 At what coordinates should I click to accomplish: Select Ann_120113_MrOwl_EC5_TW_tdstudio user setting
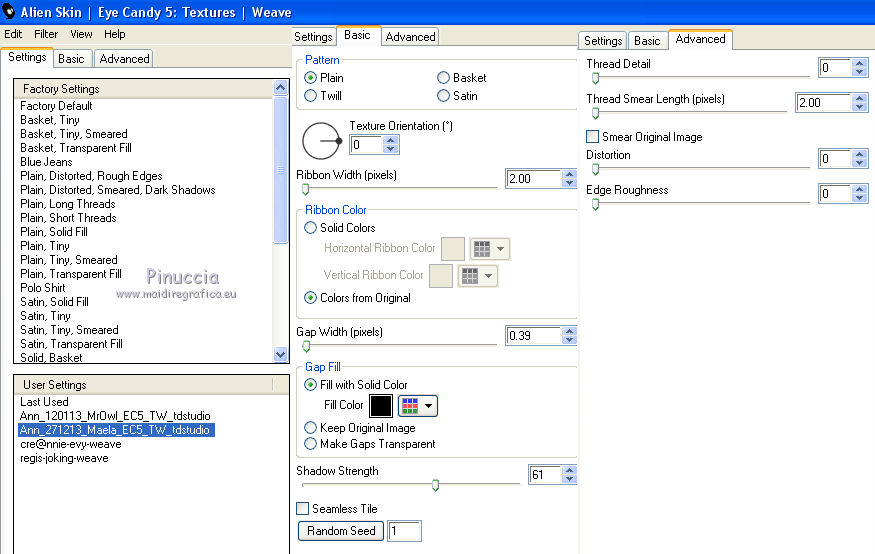click(115, 416)
